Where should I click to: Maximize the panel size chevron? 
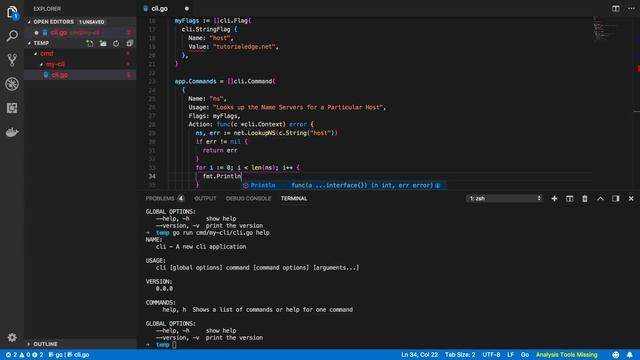click(600, 198)
